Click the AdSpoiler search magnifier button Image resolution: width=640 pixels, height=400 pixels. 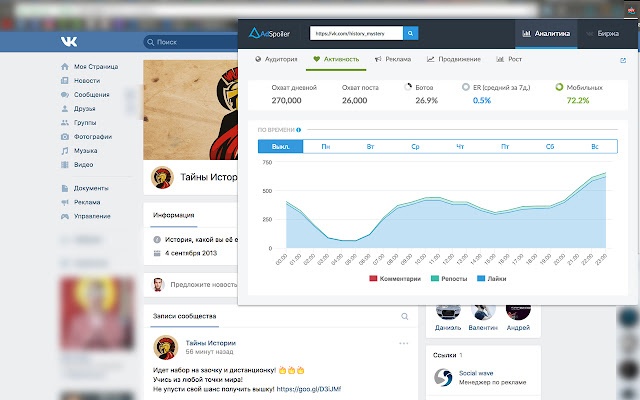click(411, 33)
